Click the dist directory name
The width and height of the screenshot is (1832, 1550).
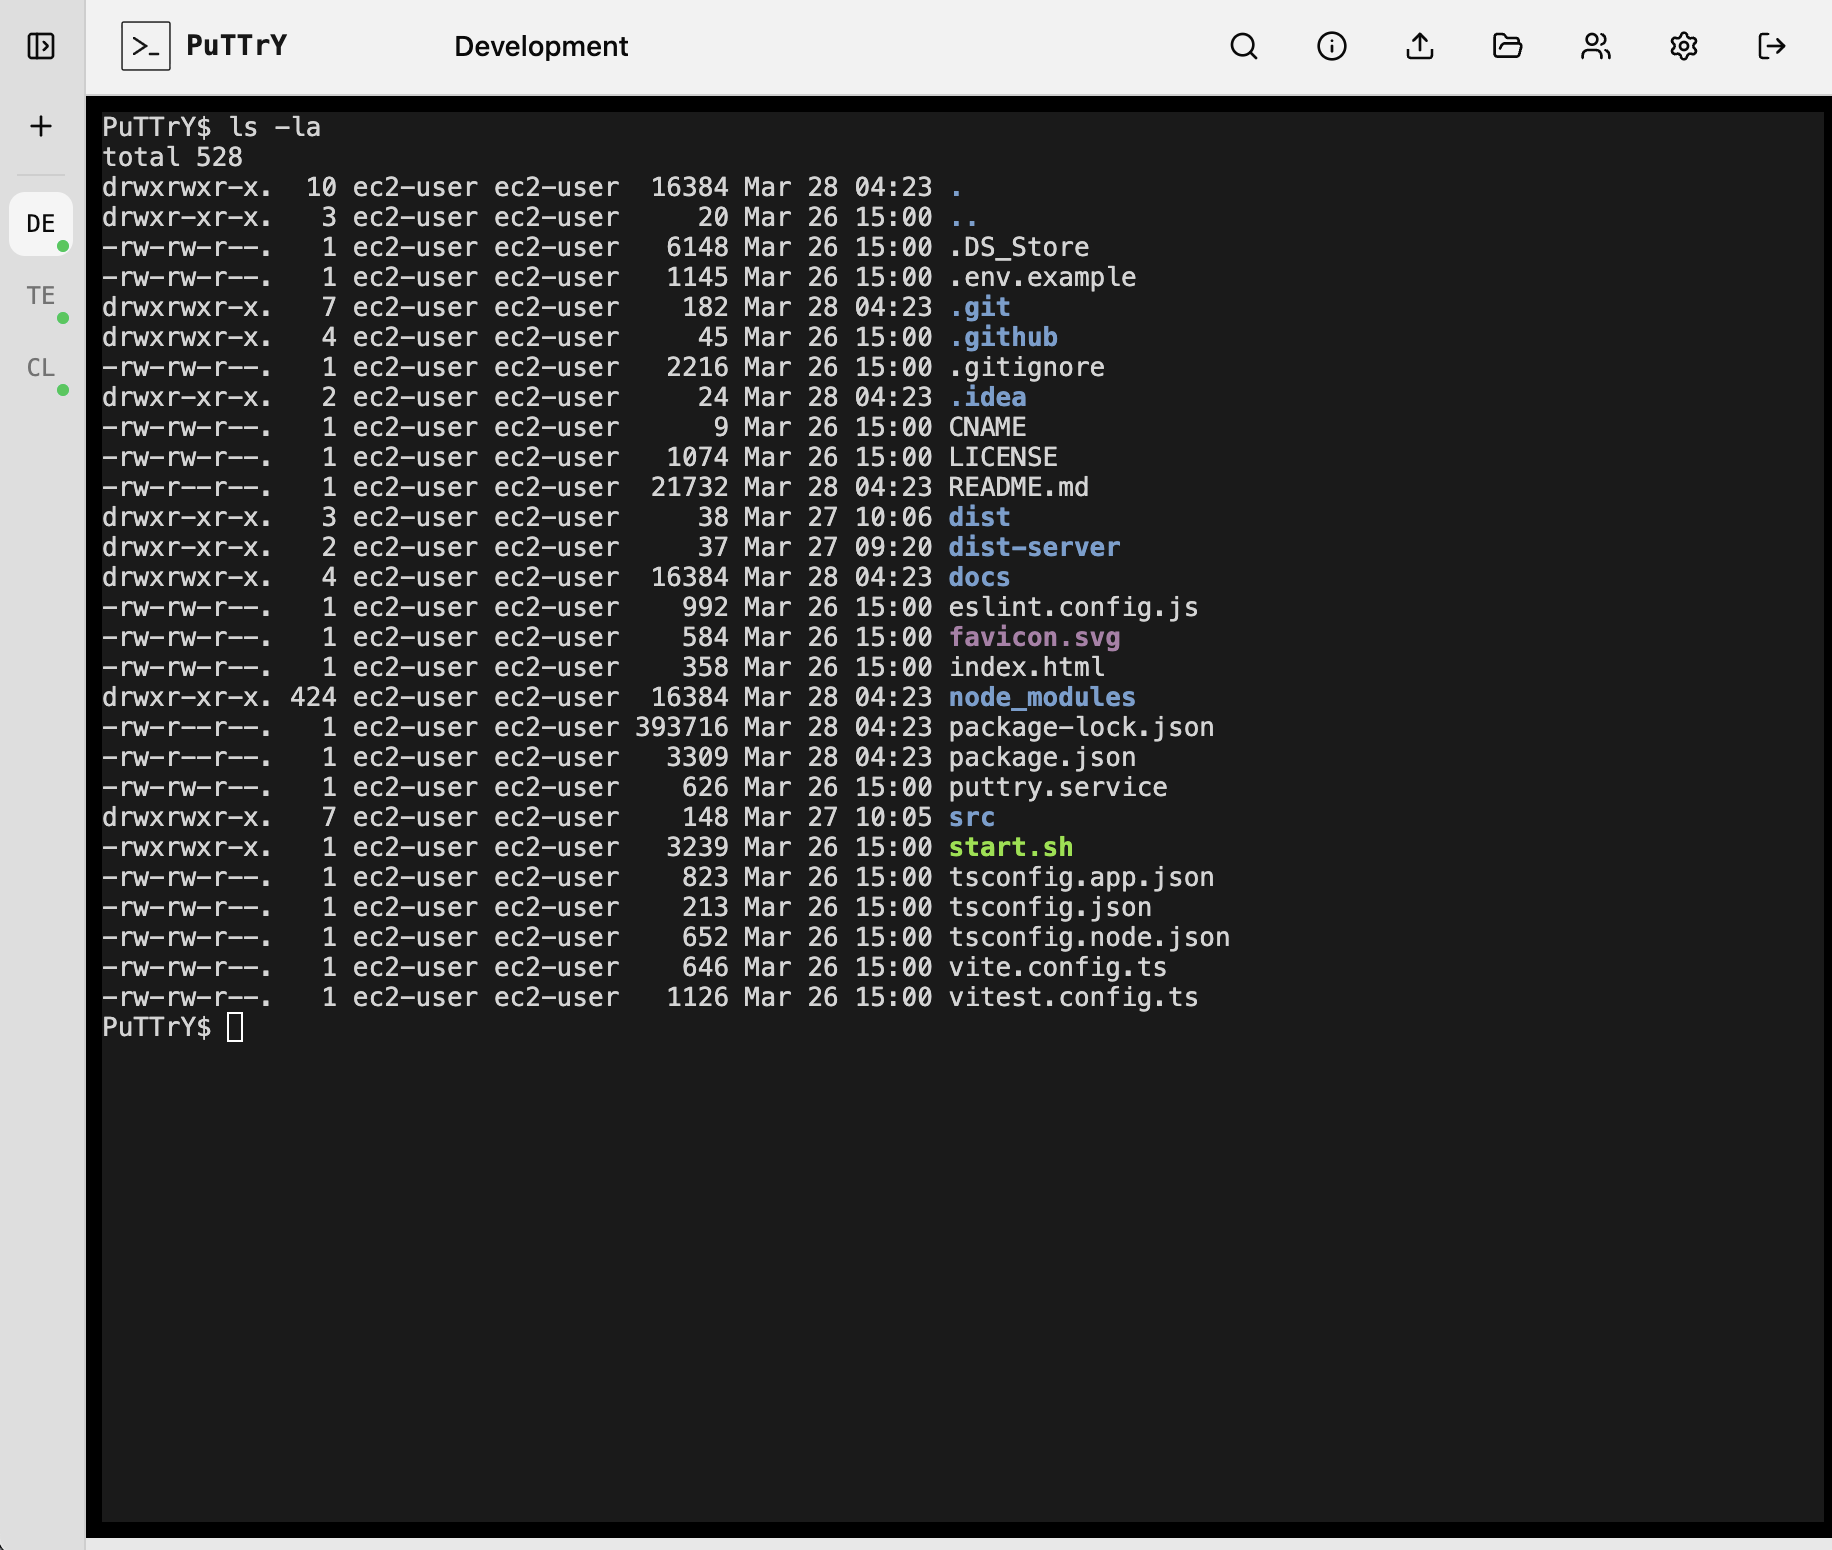point(980,517)
